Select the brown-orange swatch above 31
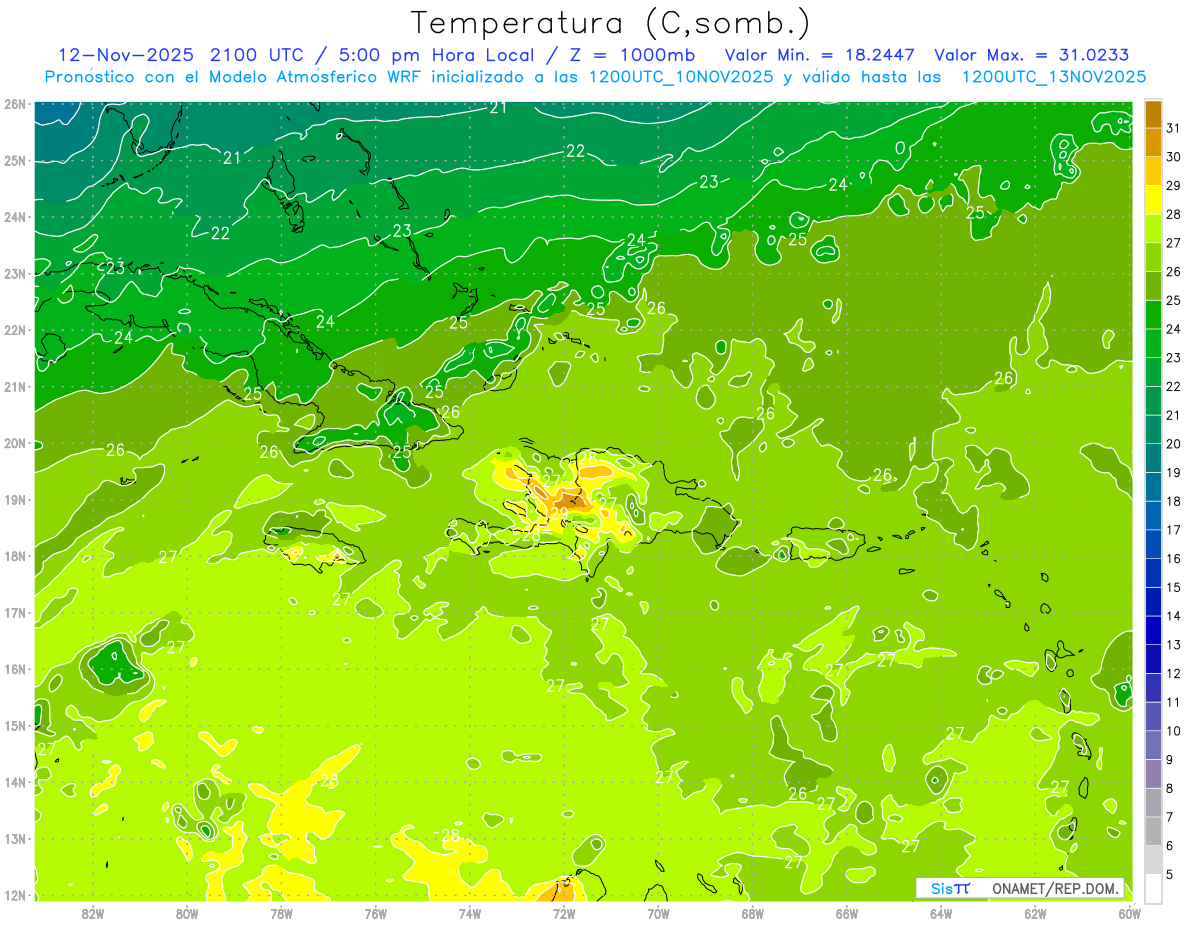The width and height of the screenshot is (1200, 927). [1153, 114]
